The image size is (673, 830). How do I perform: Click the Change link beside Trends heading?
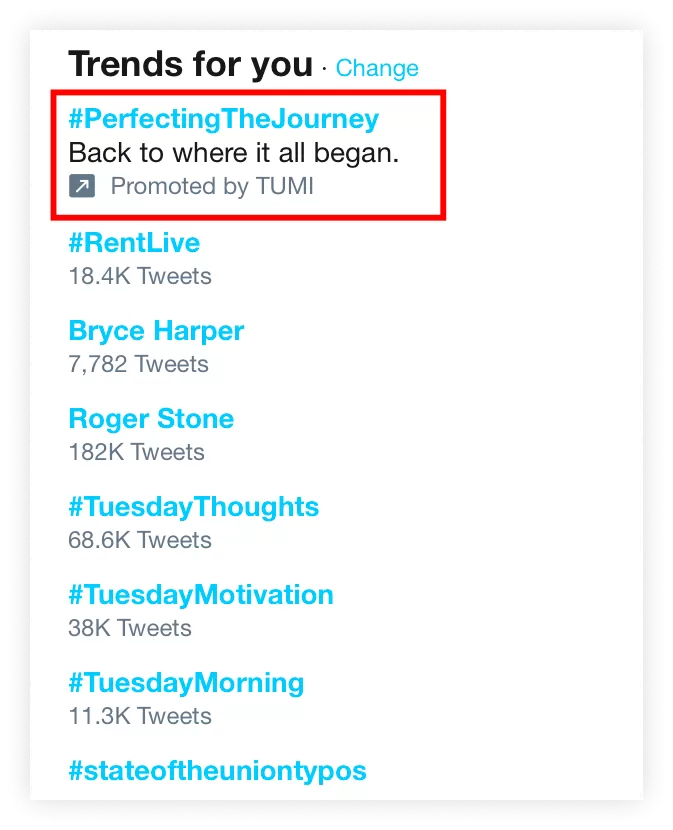pyautogui.click(x=377, y=69)
